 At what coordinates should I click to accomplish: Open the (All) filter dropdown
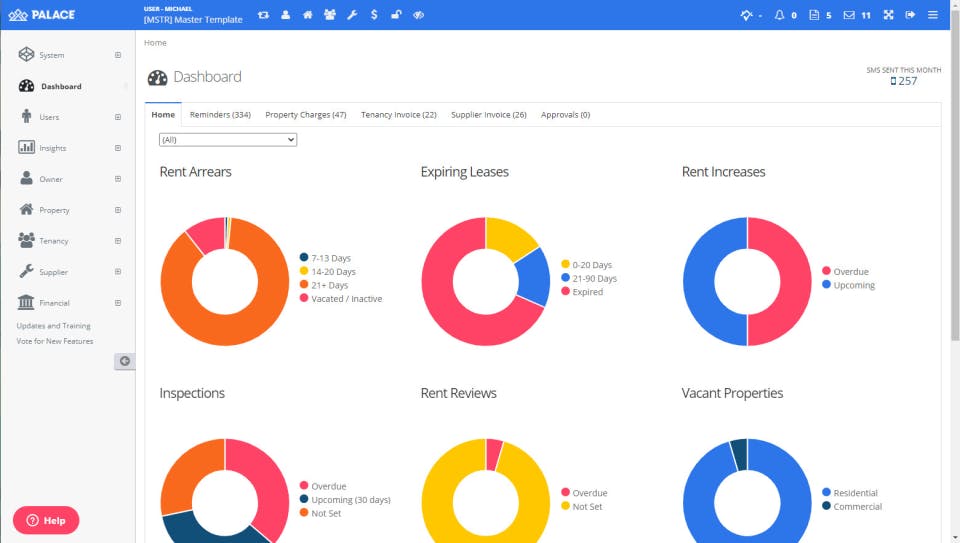[x=228, y=140]
